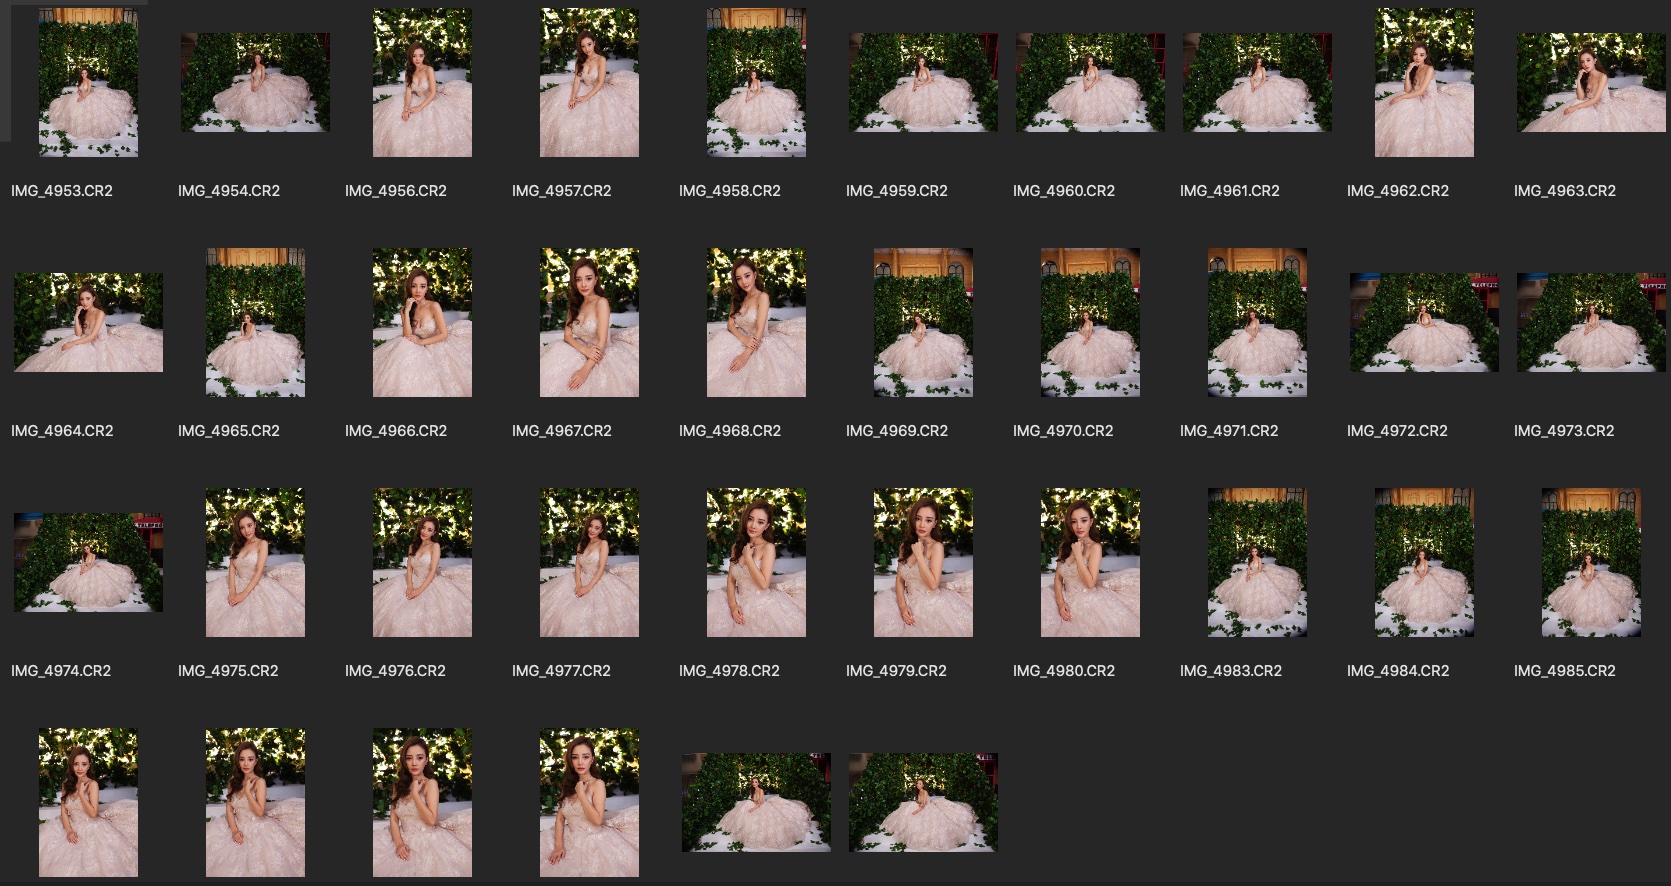
Task: Select the IMG_4969.CR2 photo
Action: click(923, 323)
